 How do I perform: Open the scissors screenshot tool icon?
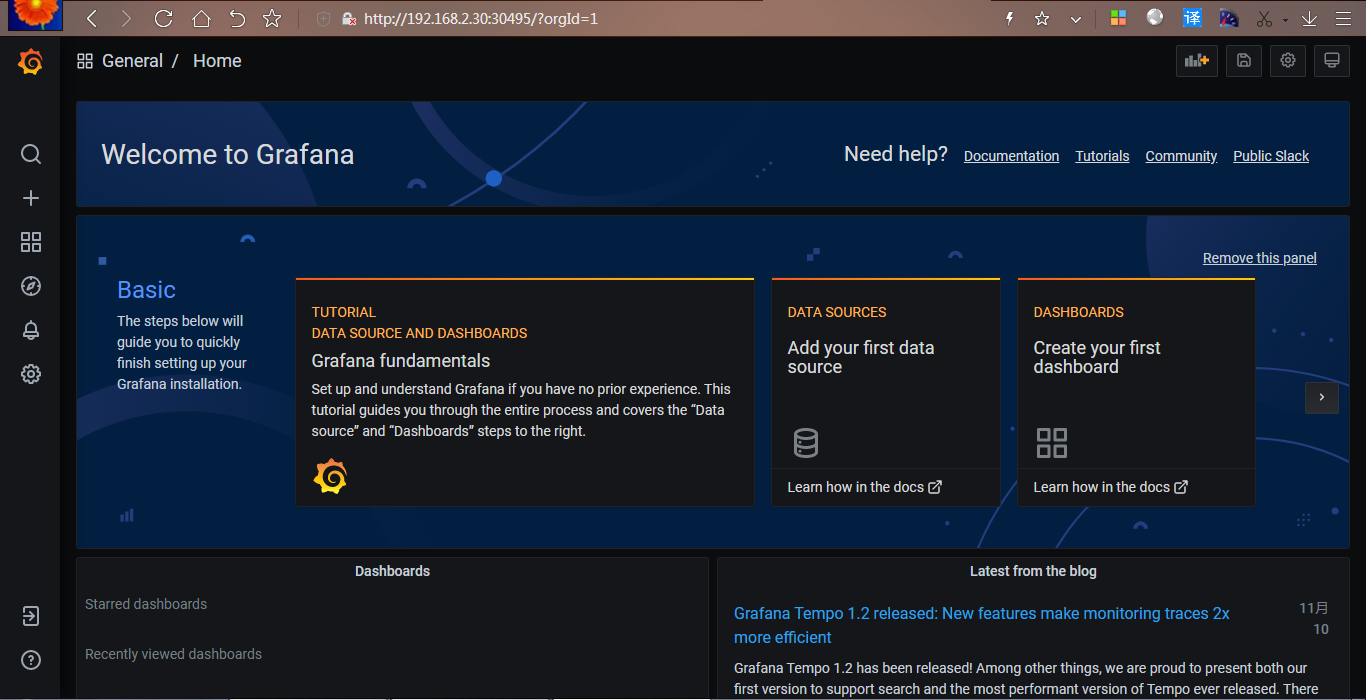click(x=1264, y=18)
